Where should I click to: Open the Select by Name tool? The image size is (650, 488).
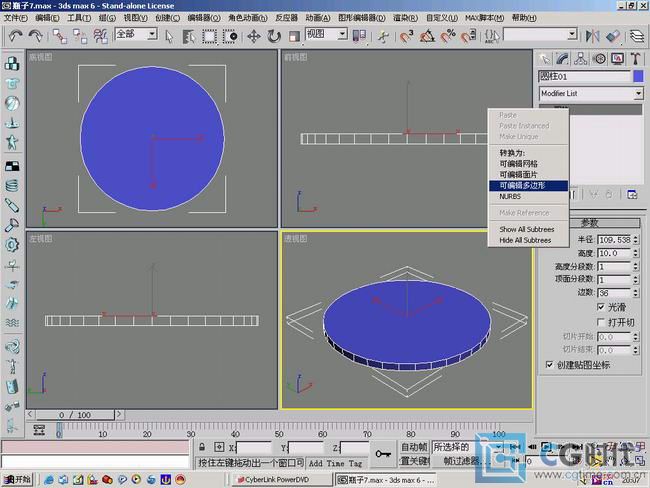[189, 36]
